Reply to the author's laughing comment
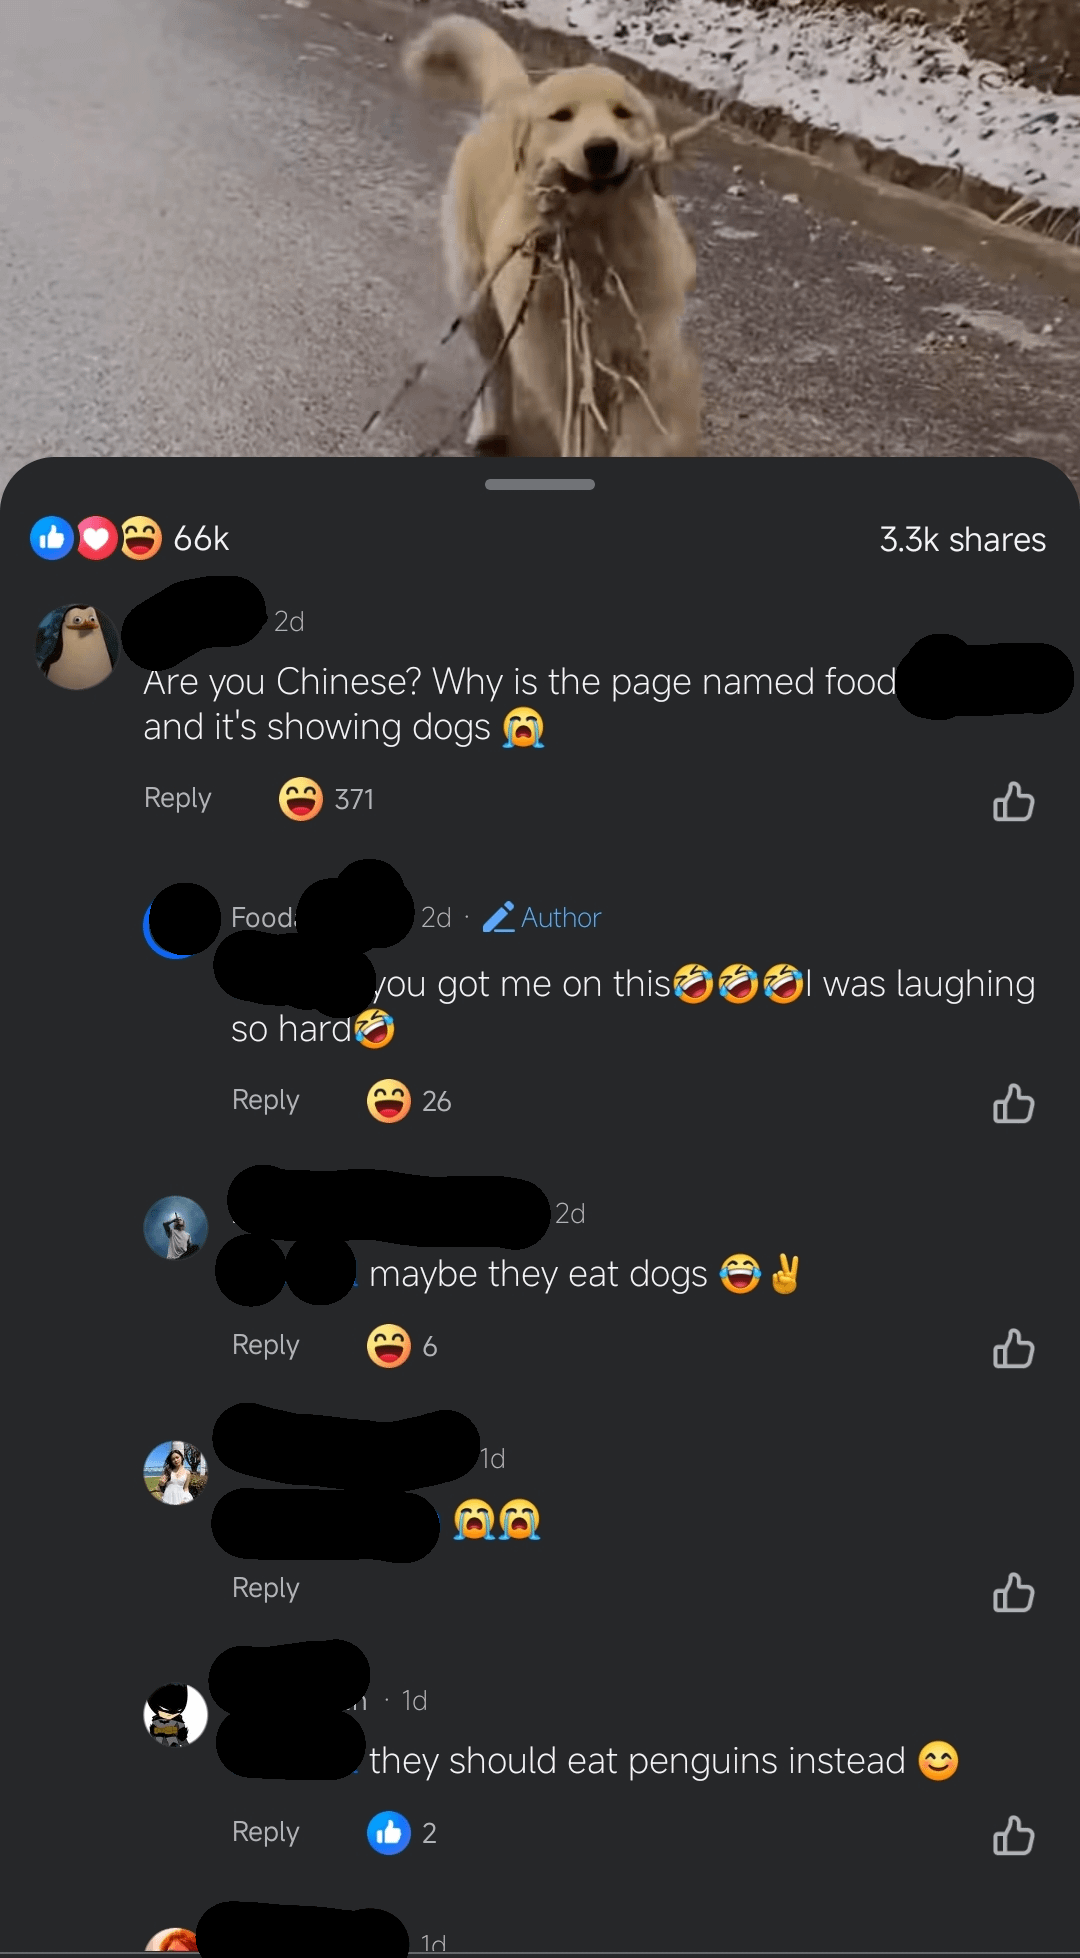1080x1958 pixels. [266, 1100]
